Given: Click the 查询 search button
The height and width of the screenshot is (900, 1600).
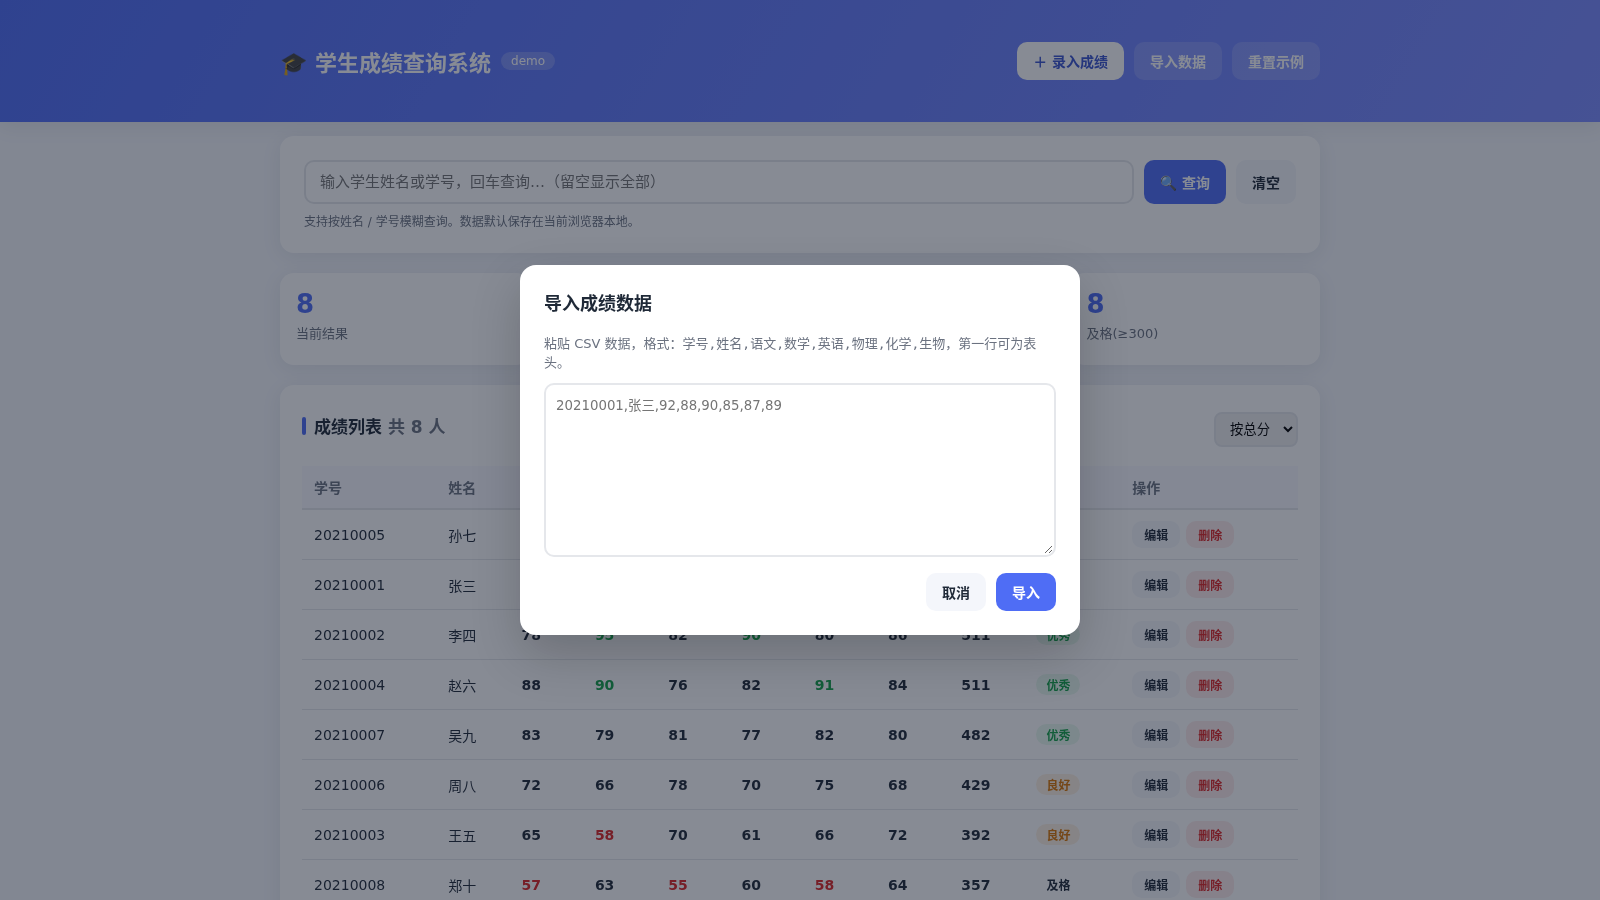Looking at the screenshot, I should click(x=1184, y=182).
